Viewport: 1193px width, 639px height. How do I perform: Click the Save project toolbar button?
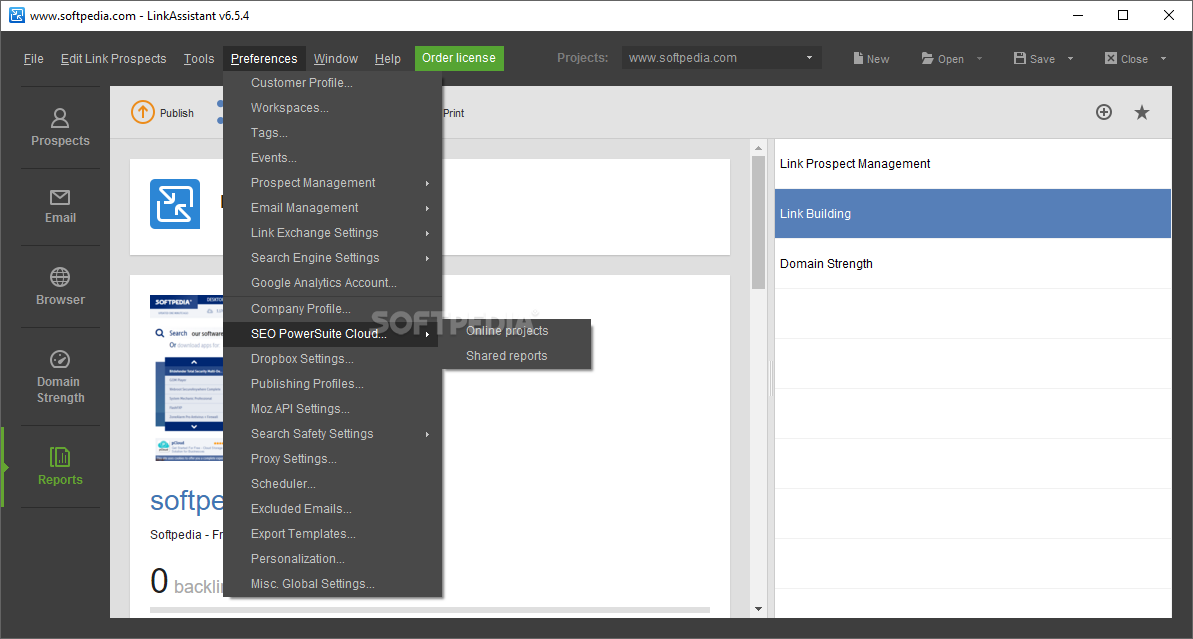pos(1034,59)
